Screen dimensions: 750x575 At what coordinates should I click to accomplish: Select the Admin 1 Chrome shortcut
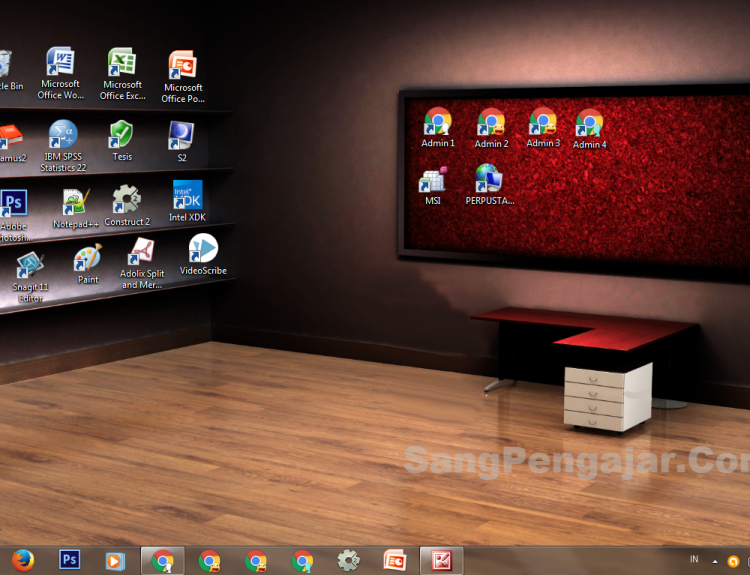(438, 127)
